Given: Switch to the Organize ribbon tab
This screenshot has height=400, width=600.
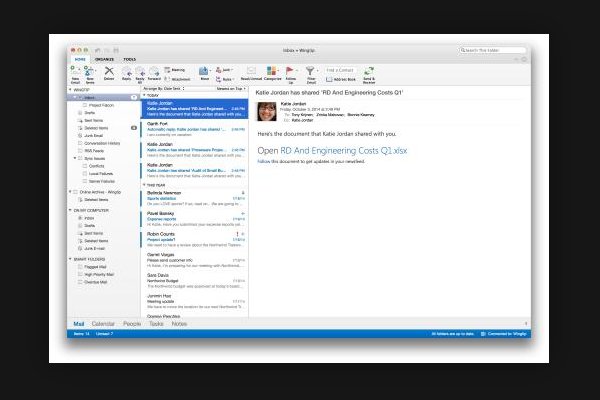Looking at the screenshot, I should [x=104, y=59].
